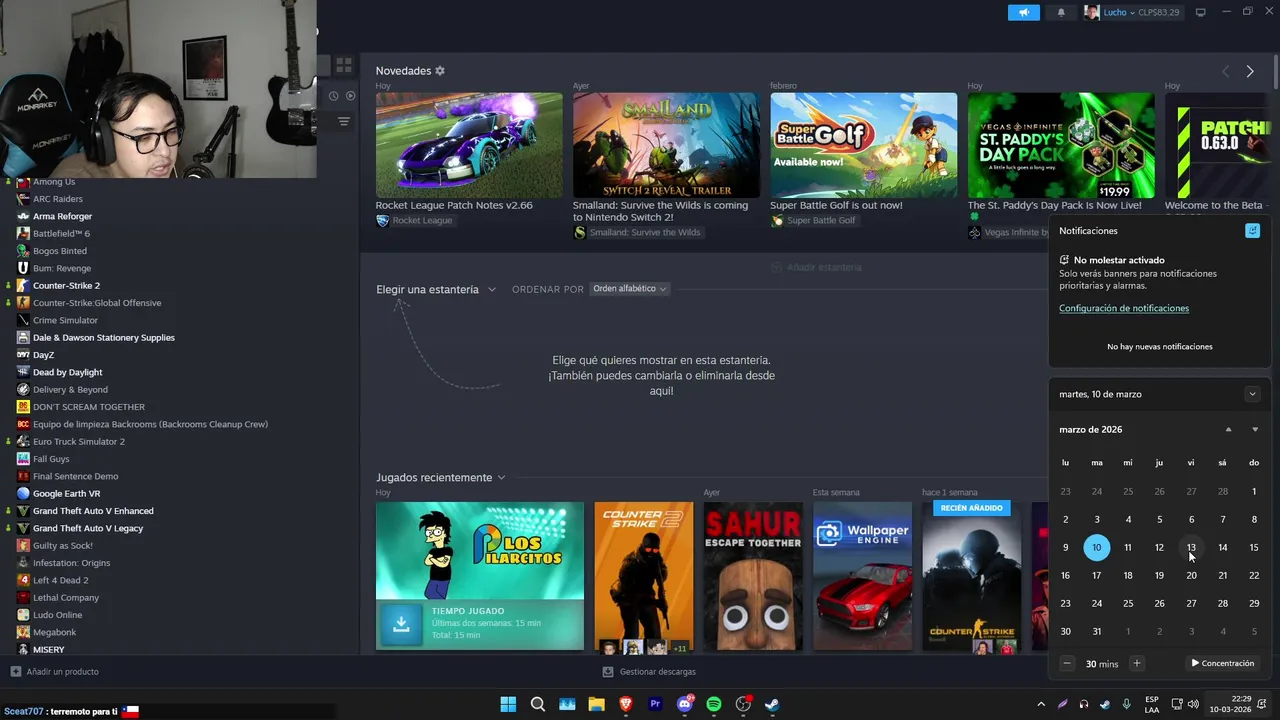The height and width of the screenshot is (720, 1280).
Task: Show hidden system tray icons chevron
Action: [1041, 704]
